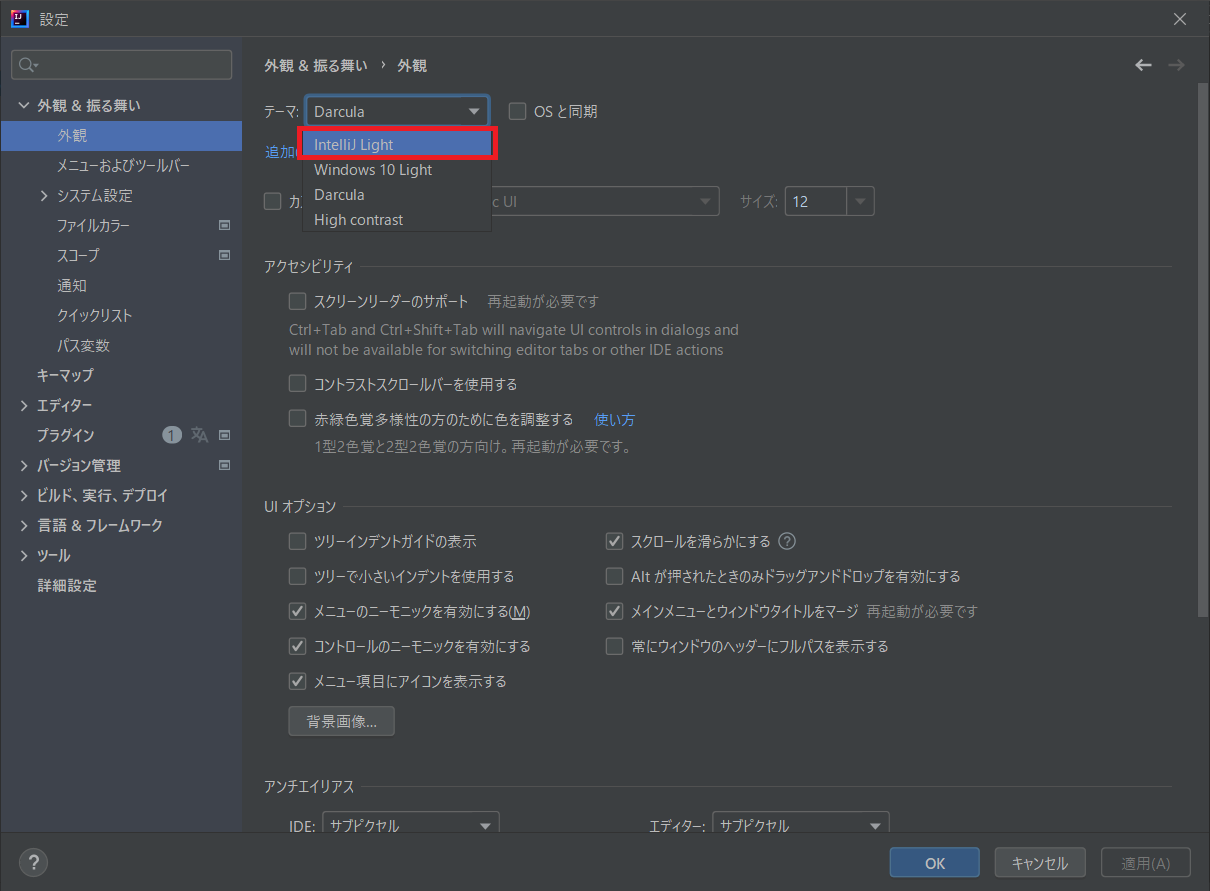Open the 使い方 link
Image resolution: width=1210 pixels, height=891 pixels.
(x=615, y=419)
